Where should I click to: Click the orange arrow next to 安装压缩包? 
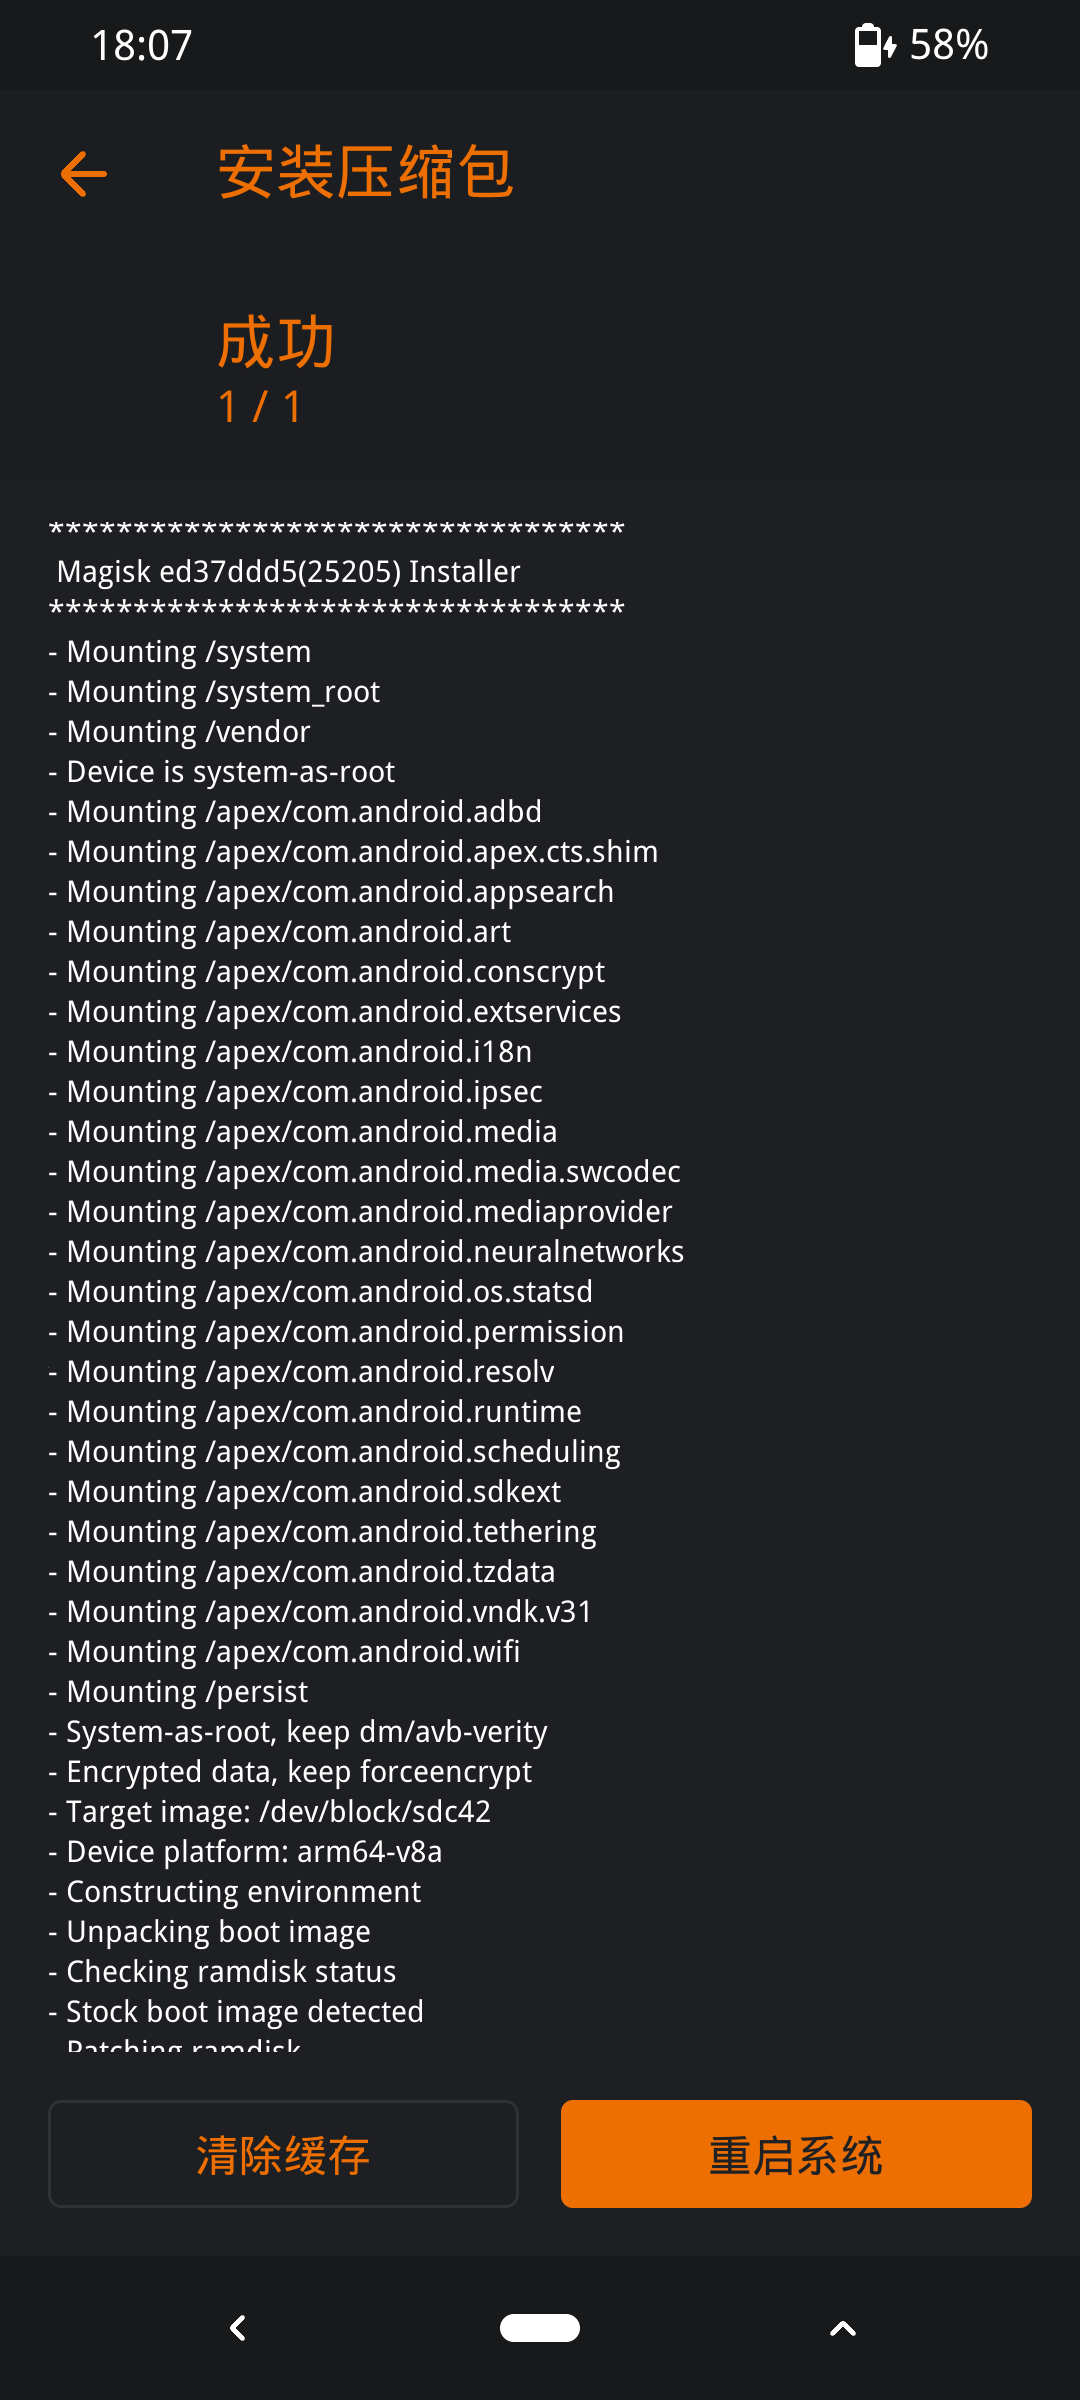pos(84,173)
